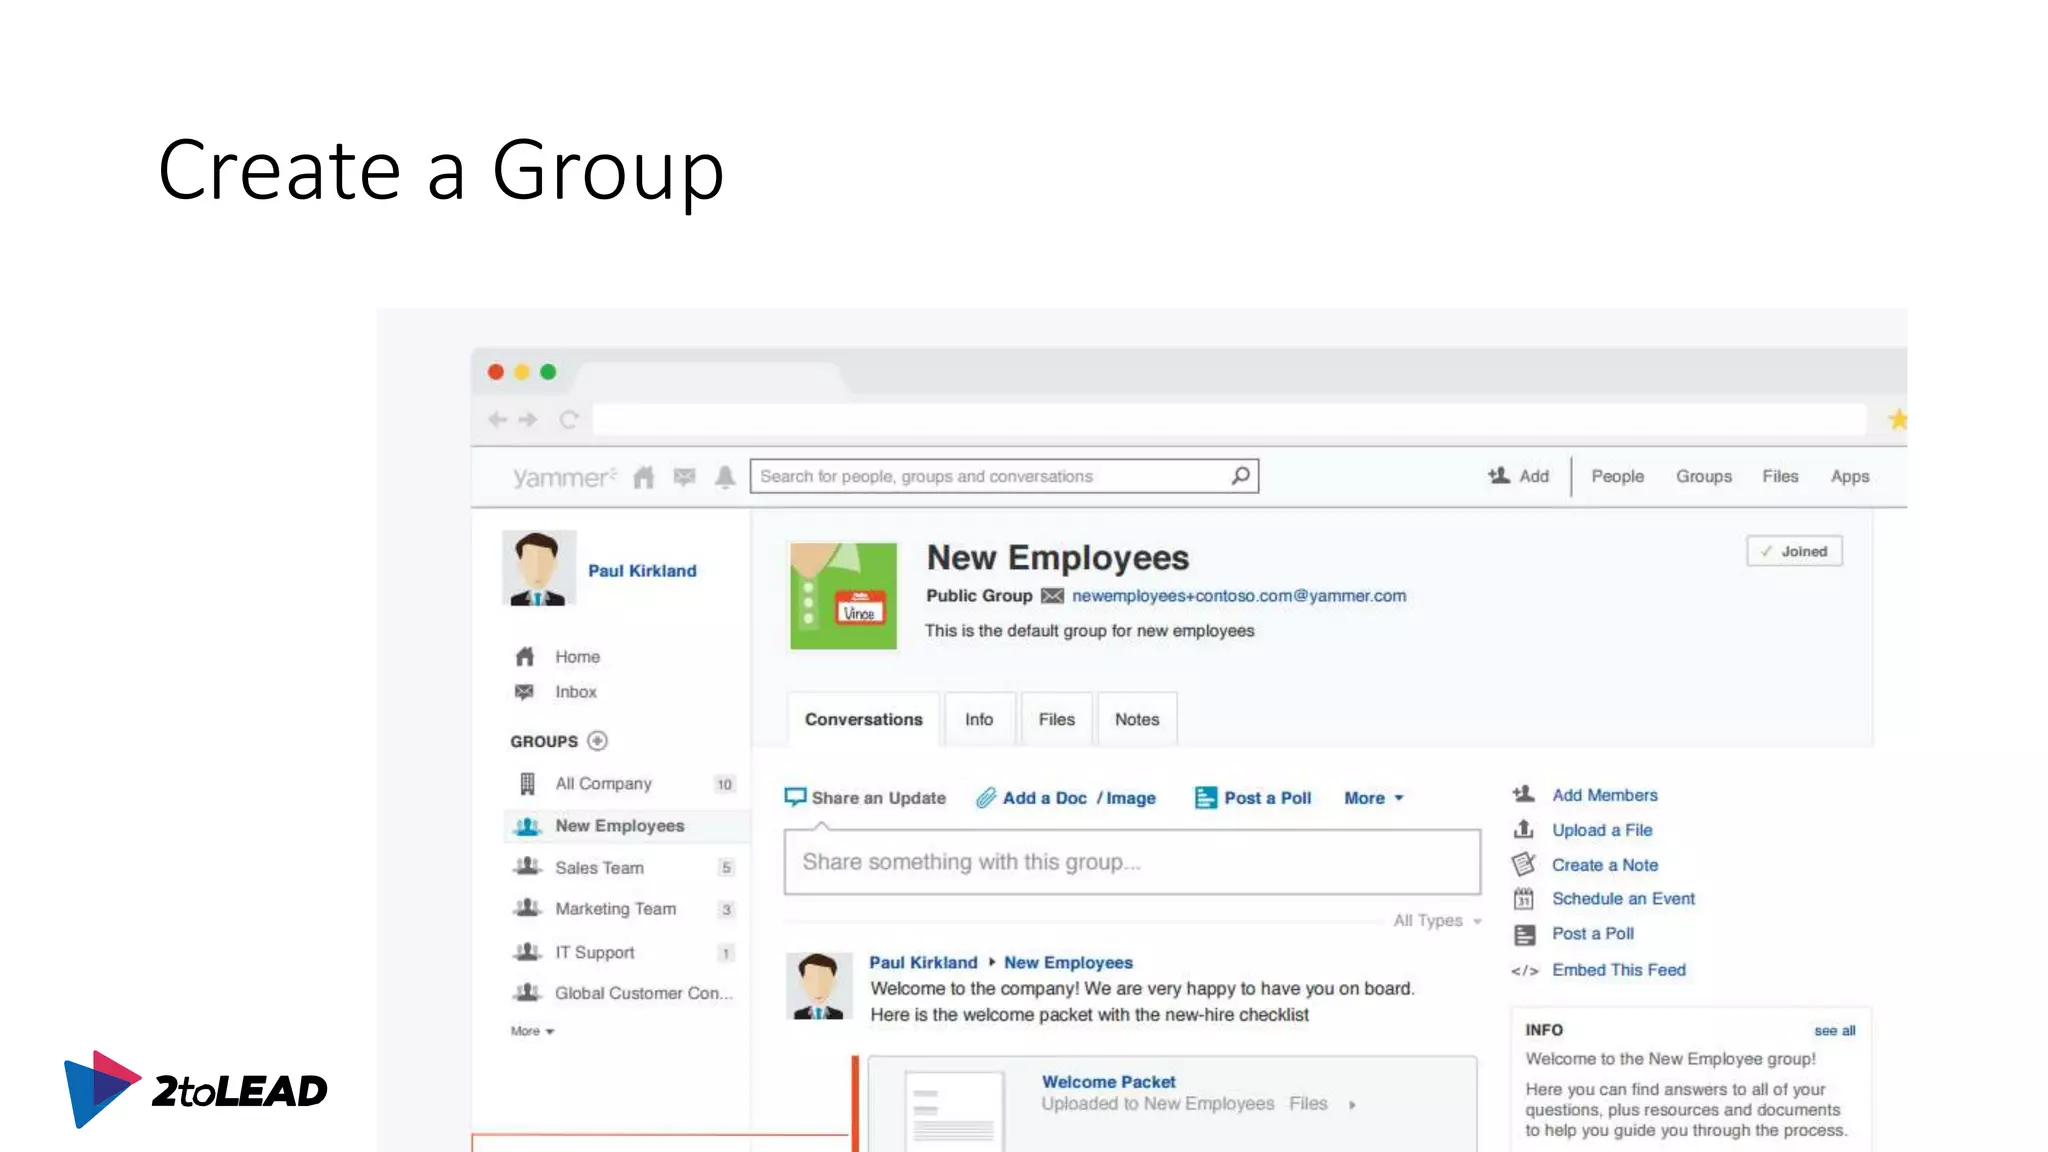Click the browser address bar
The height and width of the screenshot is (1152, 2048).
click(x=1230, y=420)
